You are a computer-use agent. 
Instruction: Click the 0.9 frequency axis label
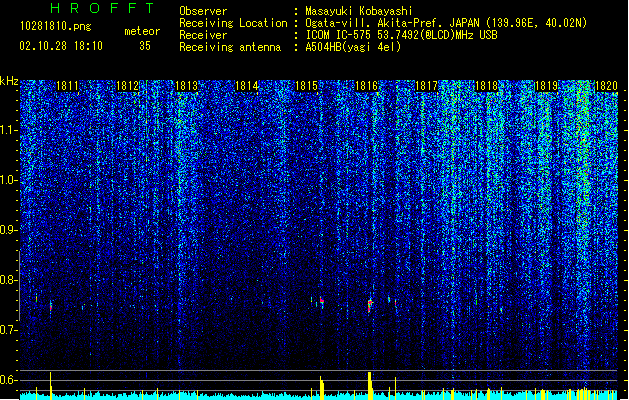coord(8,230)
